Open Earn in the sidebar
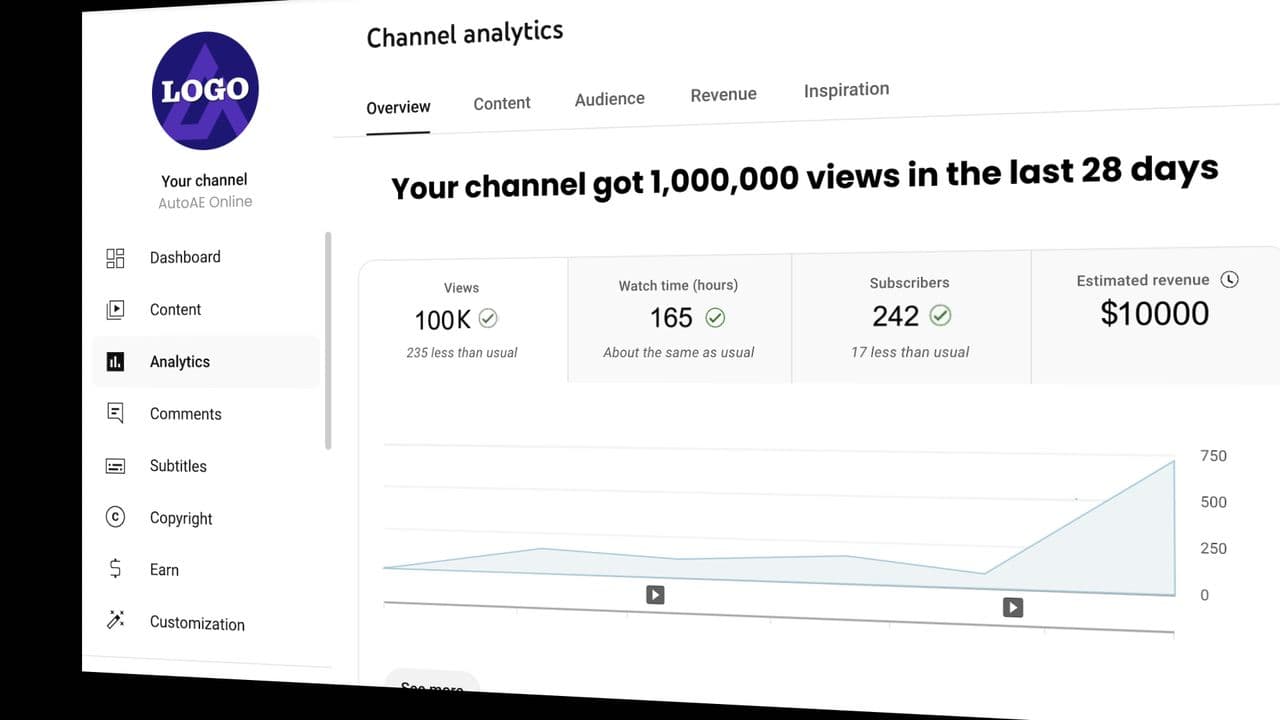This screenshot has height=720, width=1280. pos(164,570)
